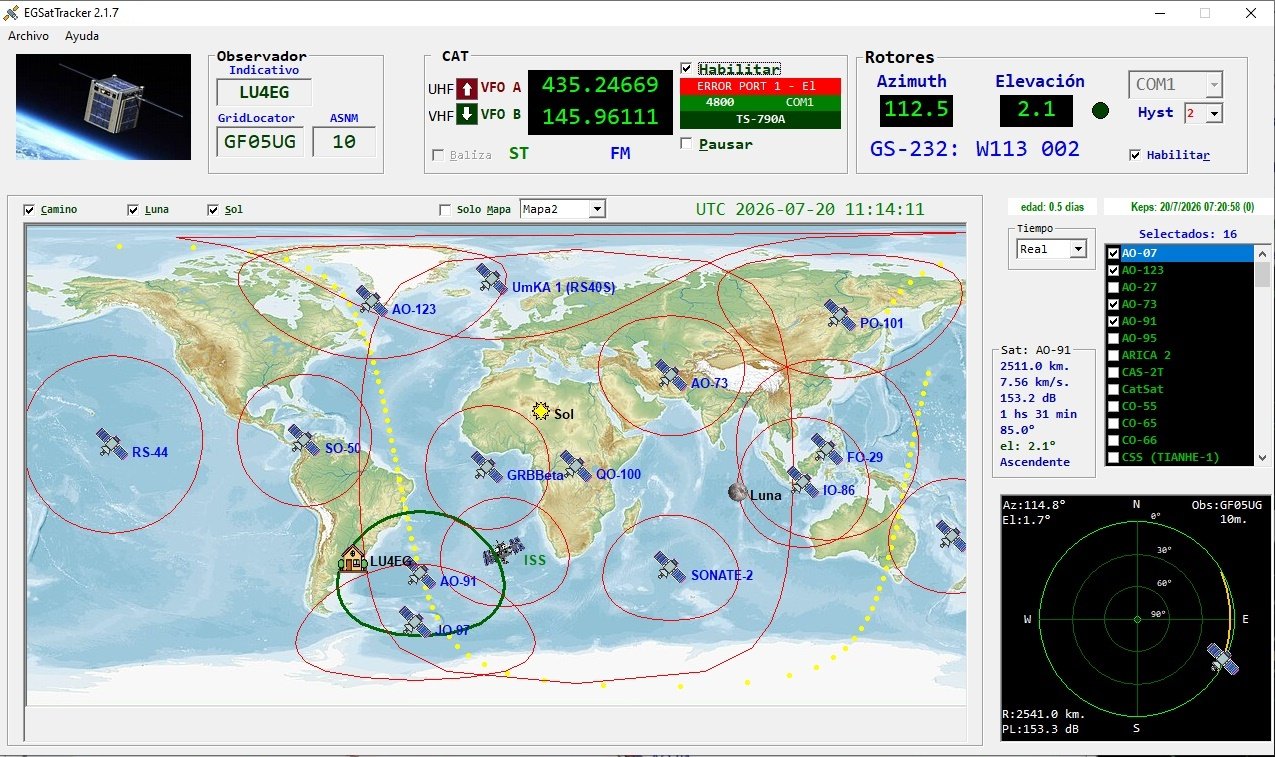Select ARICA 2 in the satellite list

point(1179,355)
